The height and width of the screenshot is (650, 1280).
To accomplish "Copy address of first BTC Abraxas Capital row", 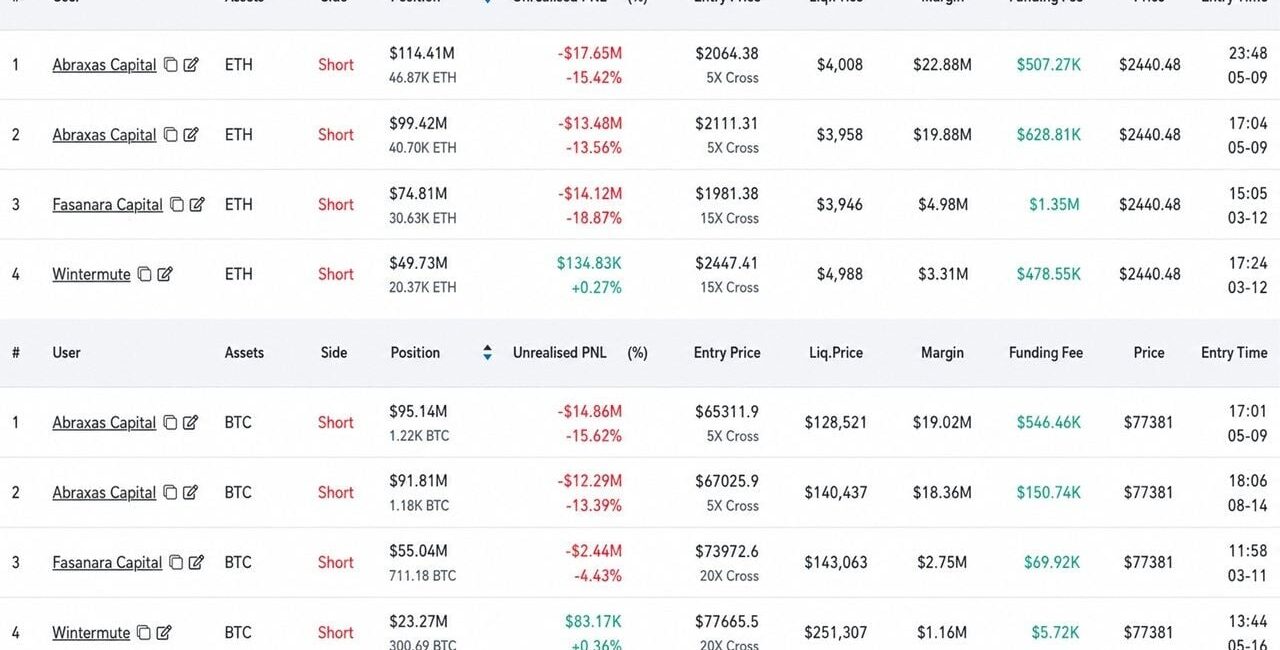I will (170, 422).
